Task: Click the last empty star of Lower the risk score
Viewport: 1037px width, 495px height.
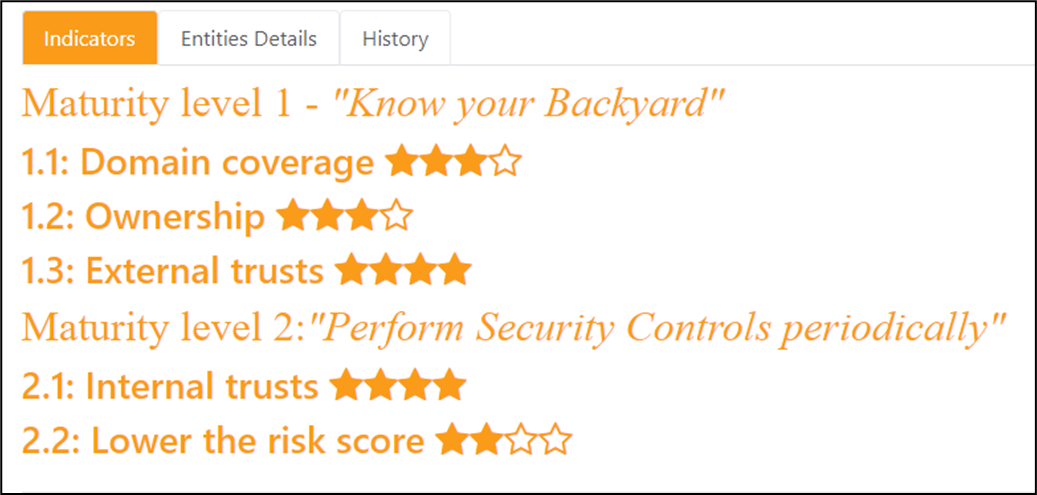Action: (556, 439)
